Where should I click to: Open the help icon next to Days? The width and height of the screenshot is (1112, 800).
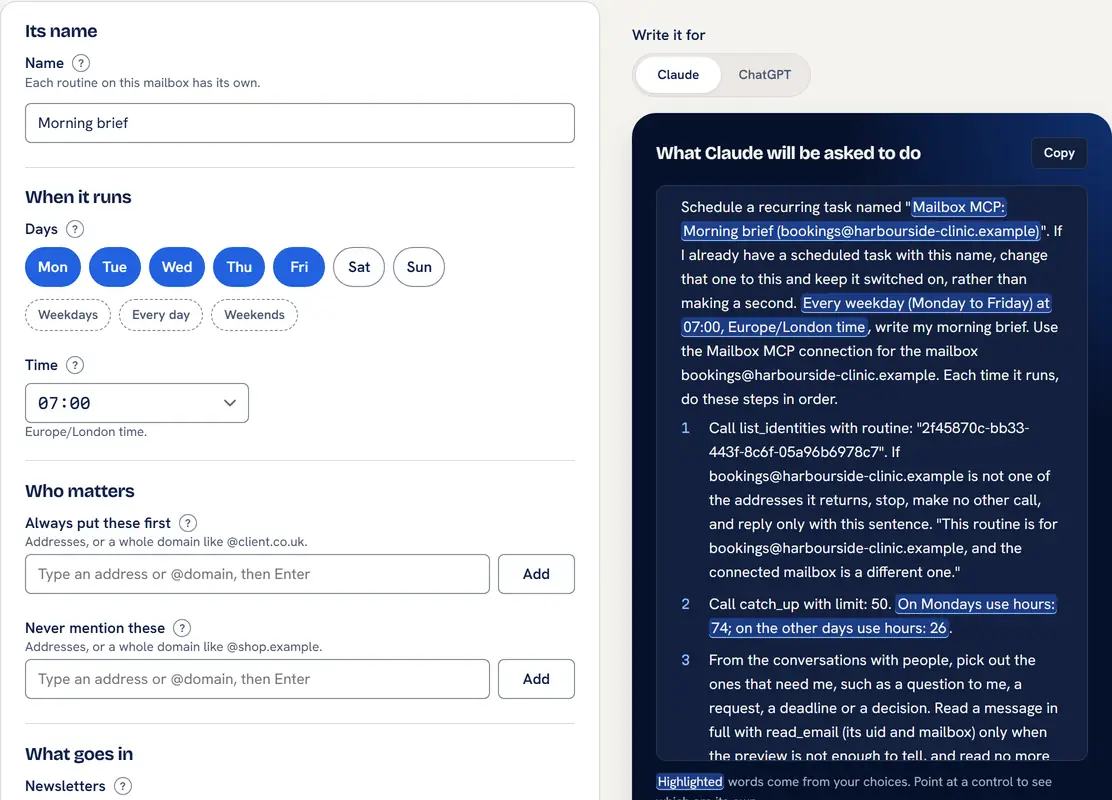[x=74, y=229]
